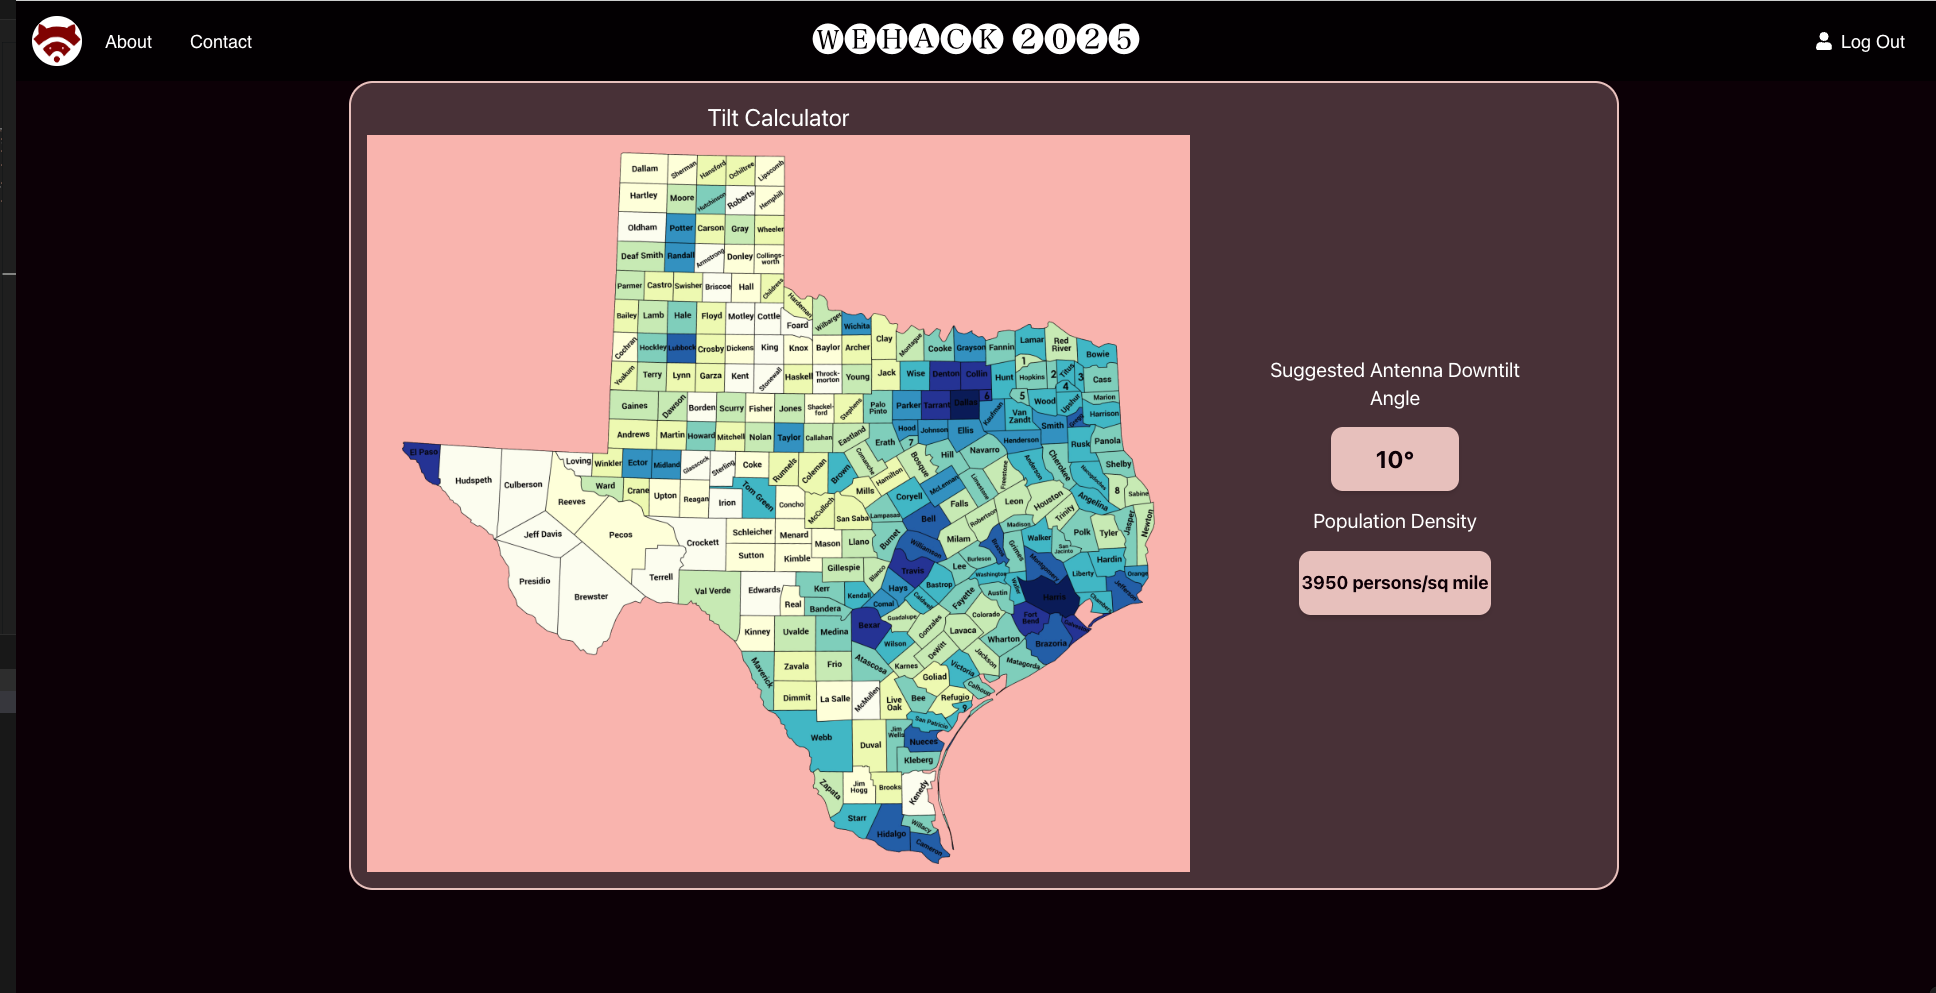Click the WEHACK 2025 title
The height and width of the screenshot is (993, 1936).
(x=976, y=39)
